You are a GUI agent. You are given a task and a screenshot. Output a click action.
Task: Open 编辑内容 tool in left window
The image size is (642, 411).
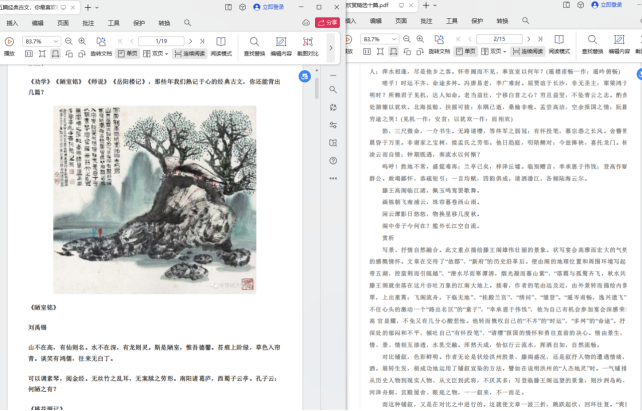[x=281, y=46]
